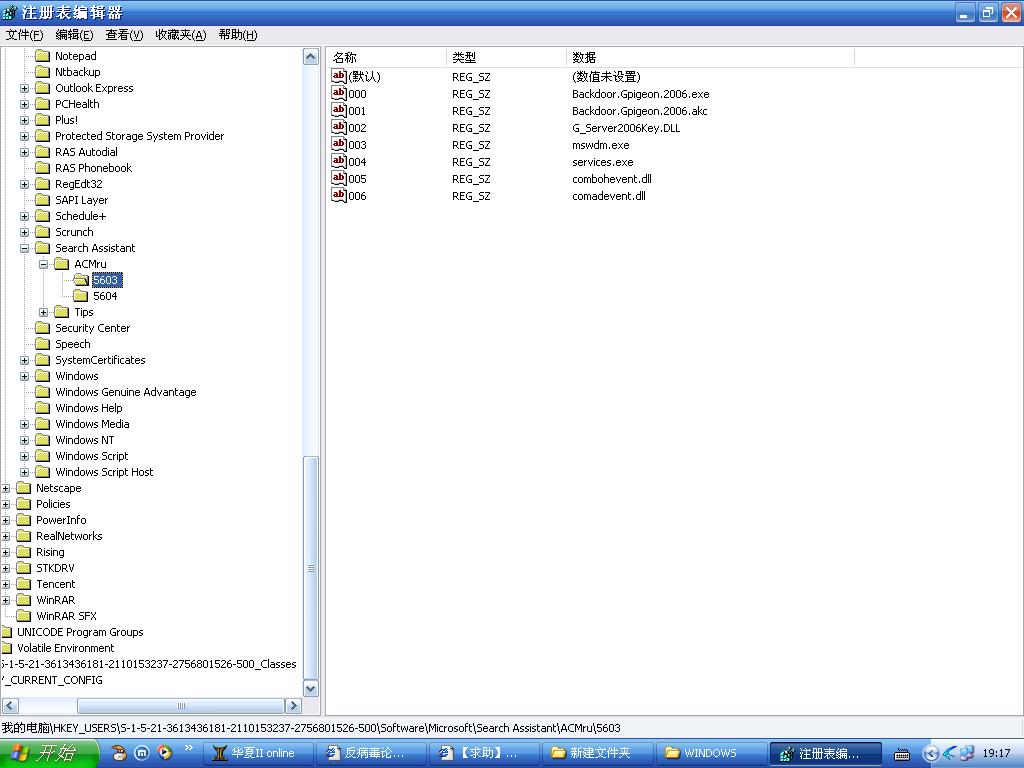Select G_Server2006Key.DLL data cell
1024x768 pixels.
pyautogui.click(x=626, y=128)
